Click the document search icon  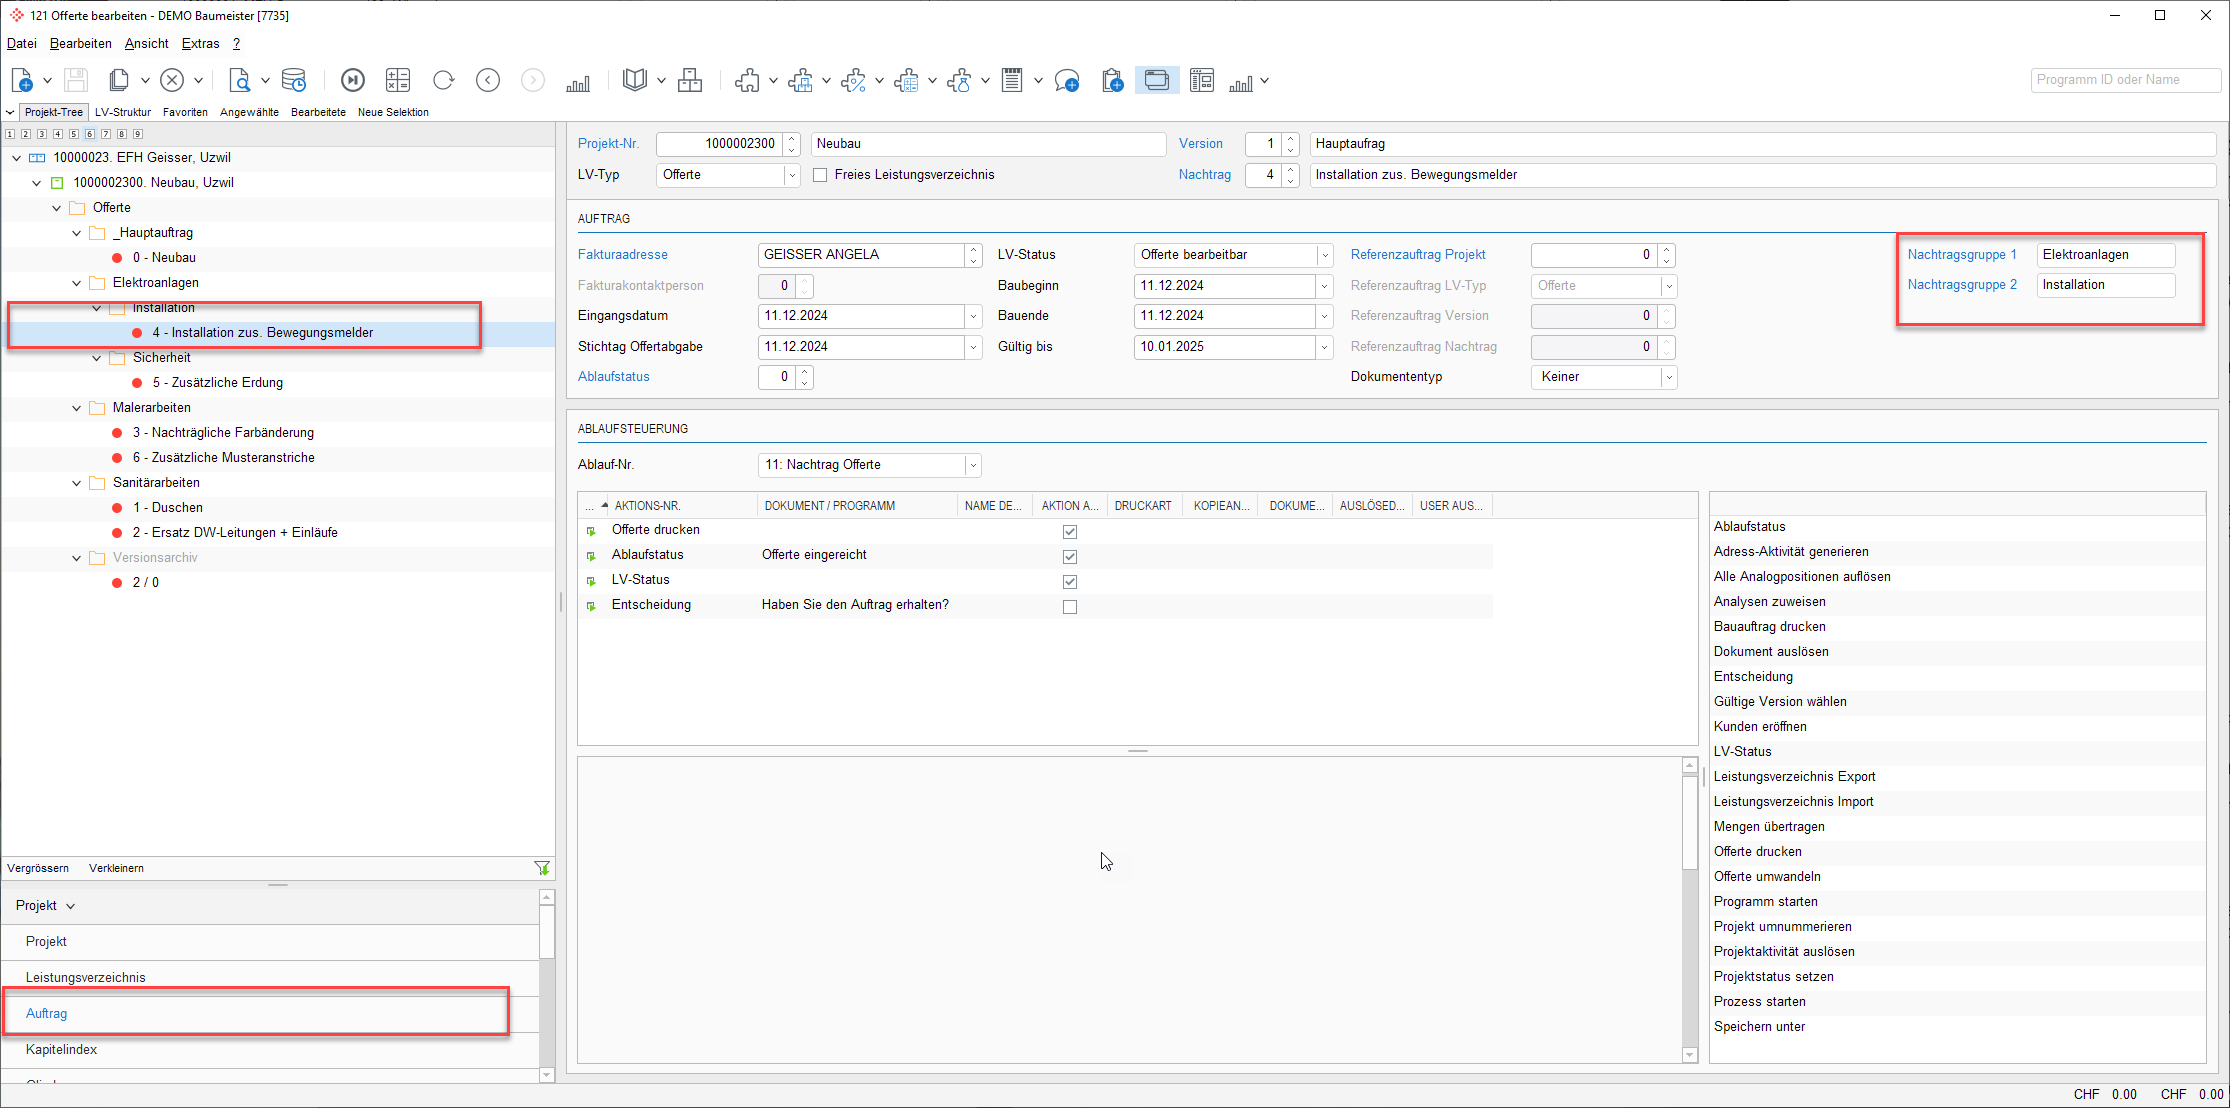pos(240,80)
